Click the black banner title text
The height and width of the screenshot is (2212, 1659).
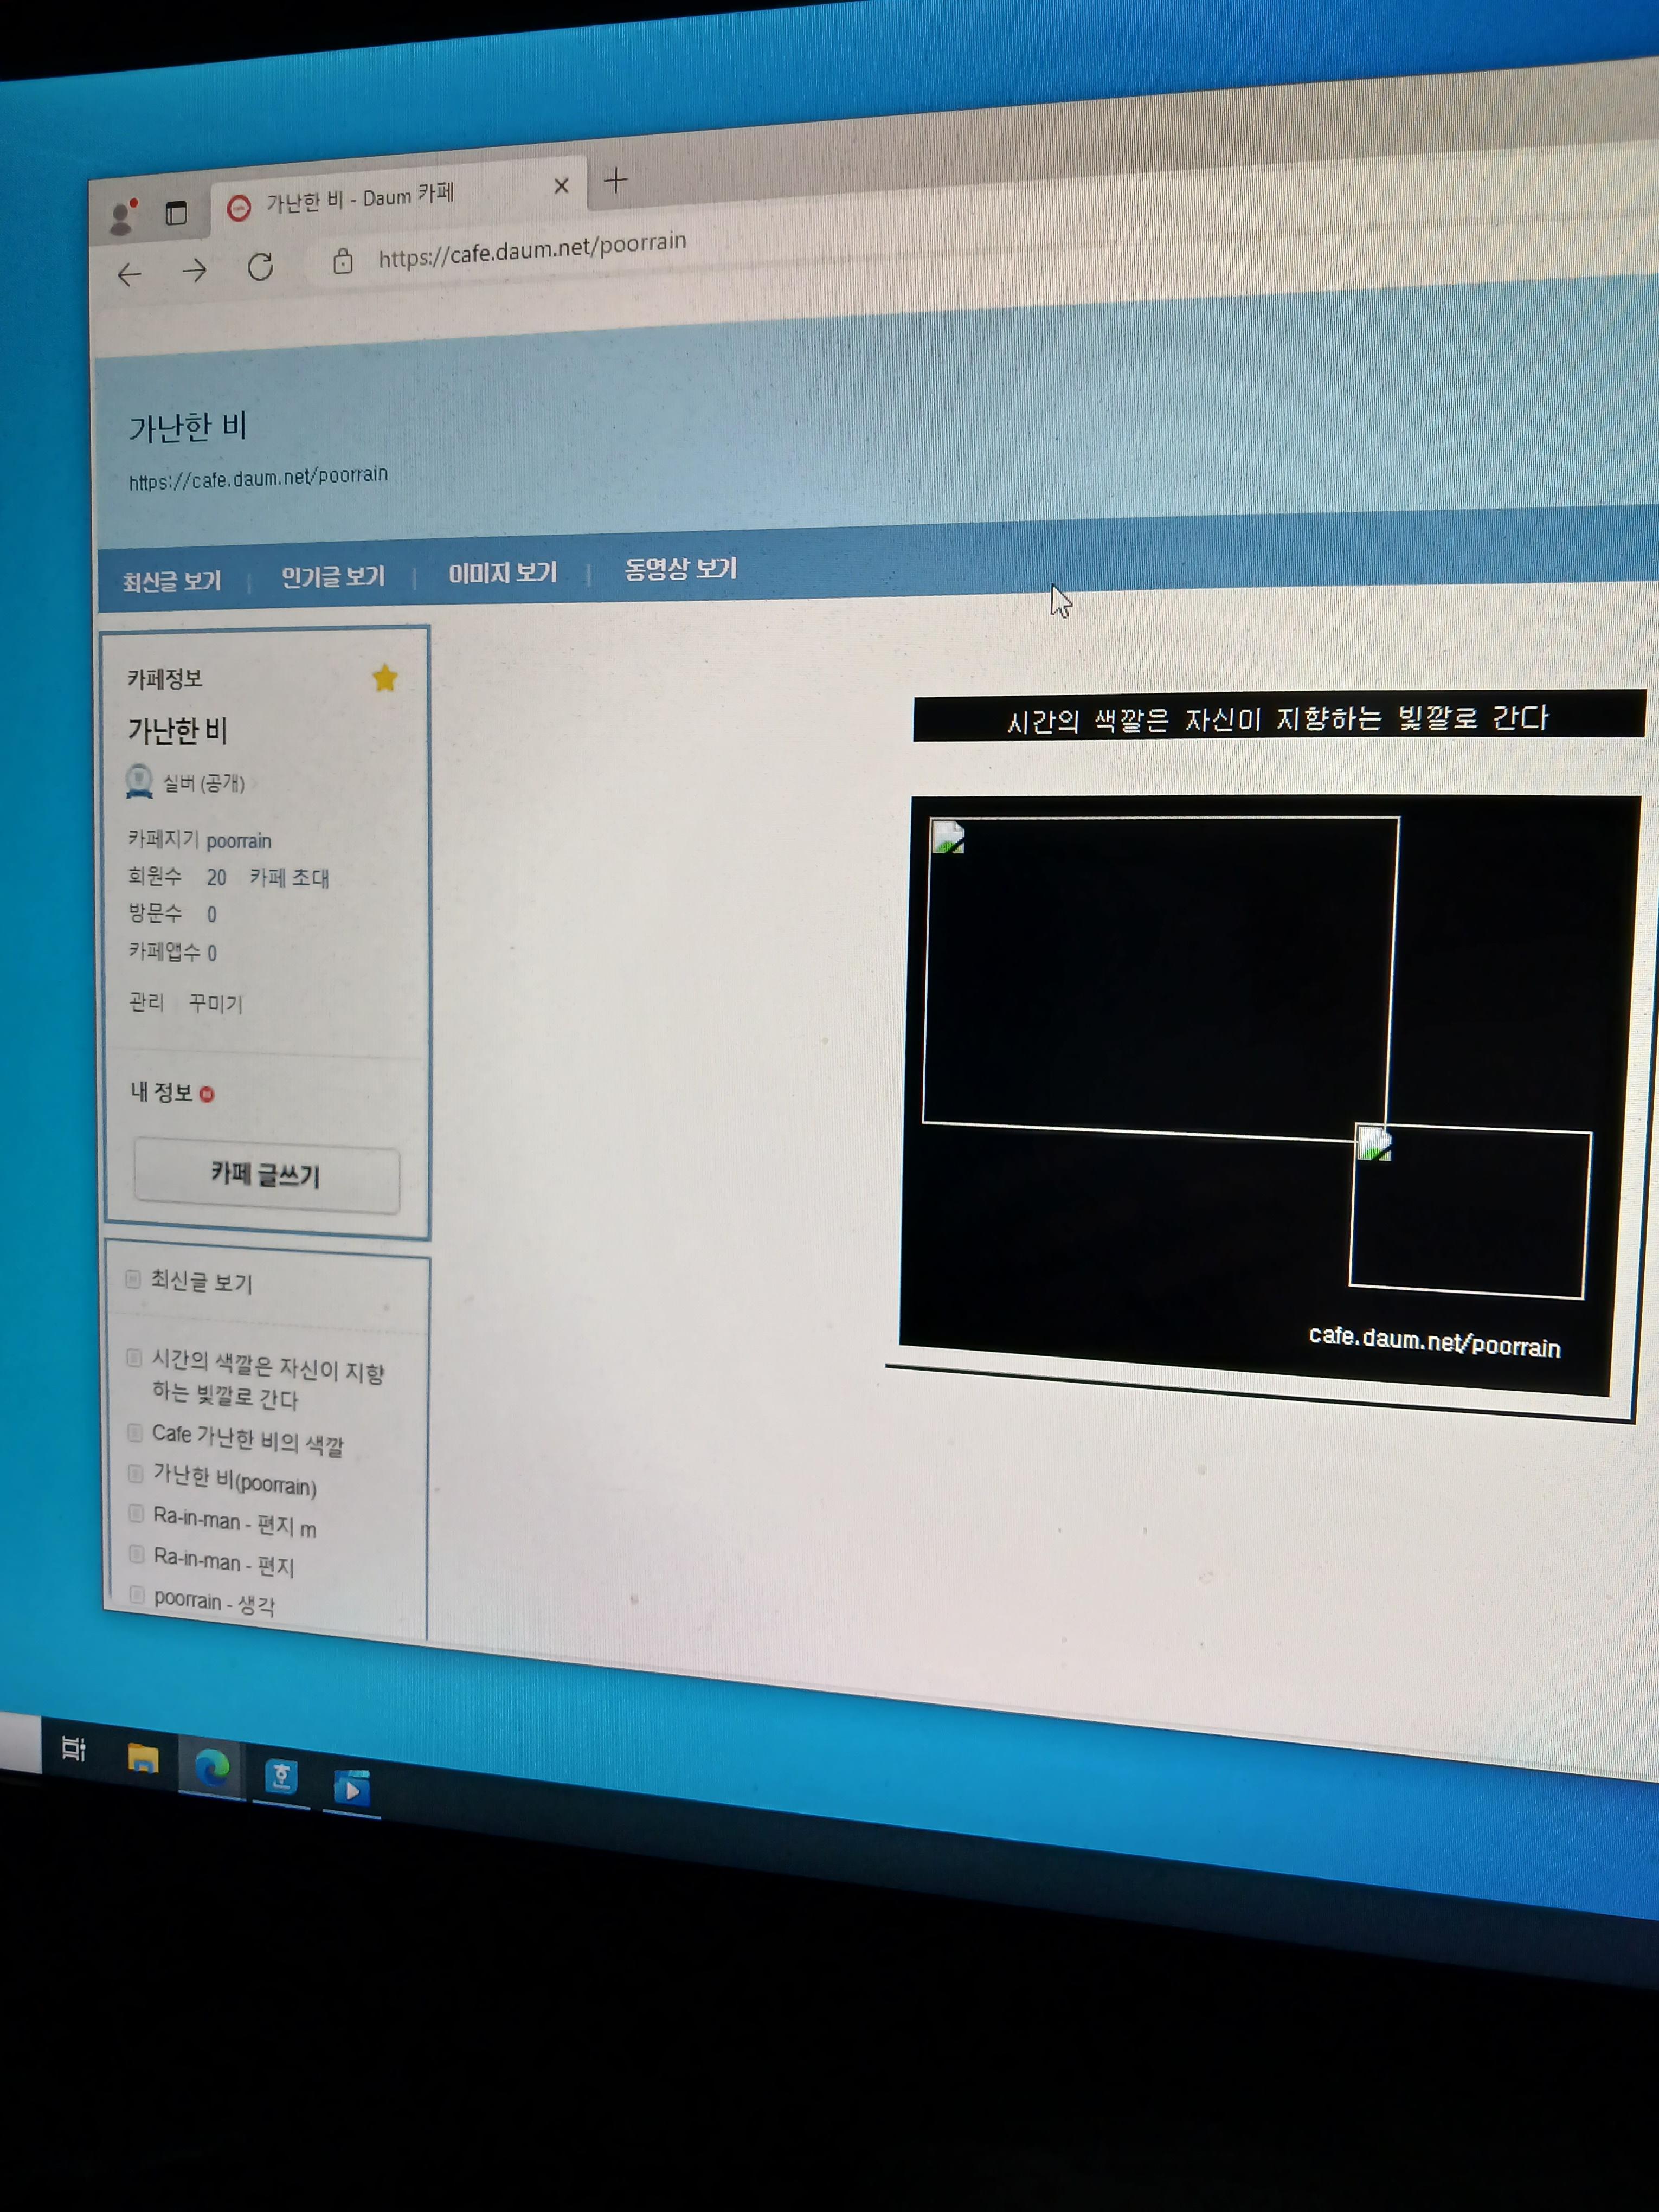pos(1277,719)
